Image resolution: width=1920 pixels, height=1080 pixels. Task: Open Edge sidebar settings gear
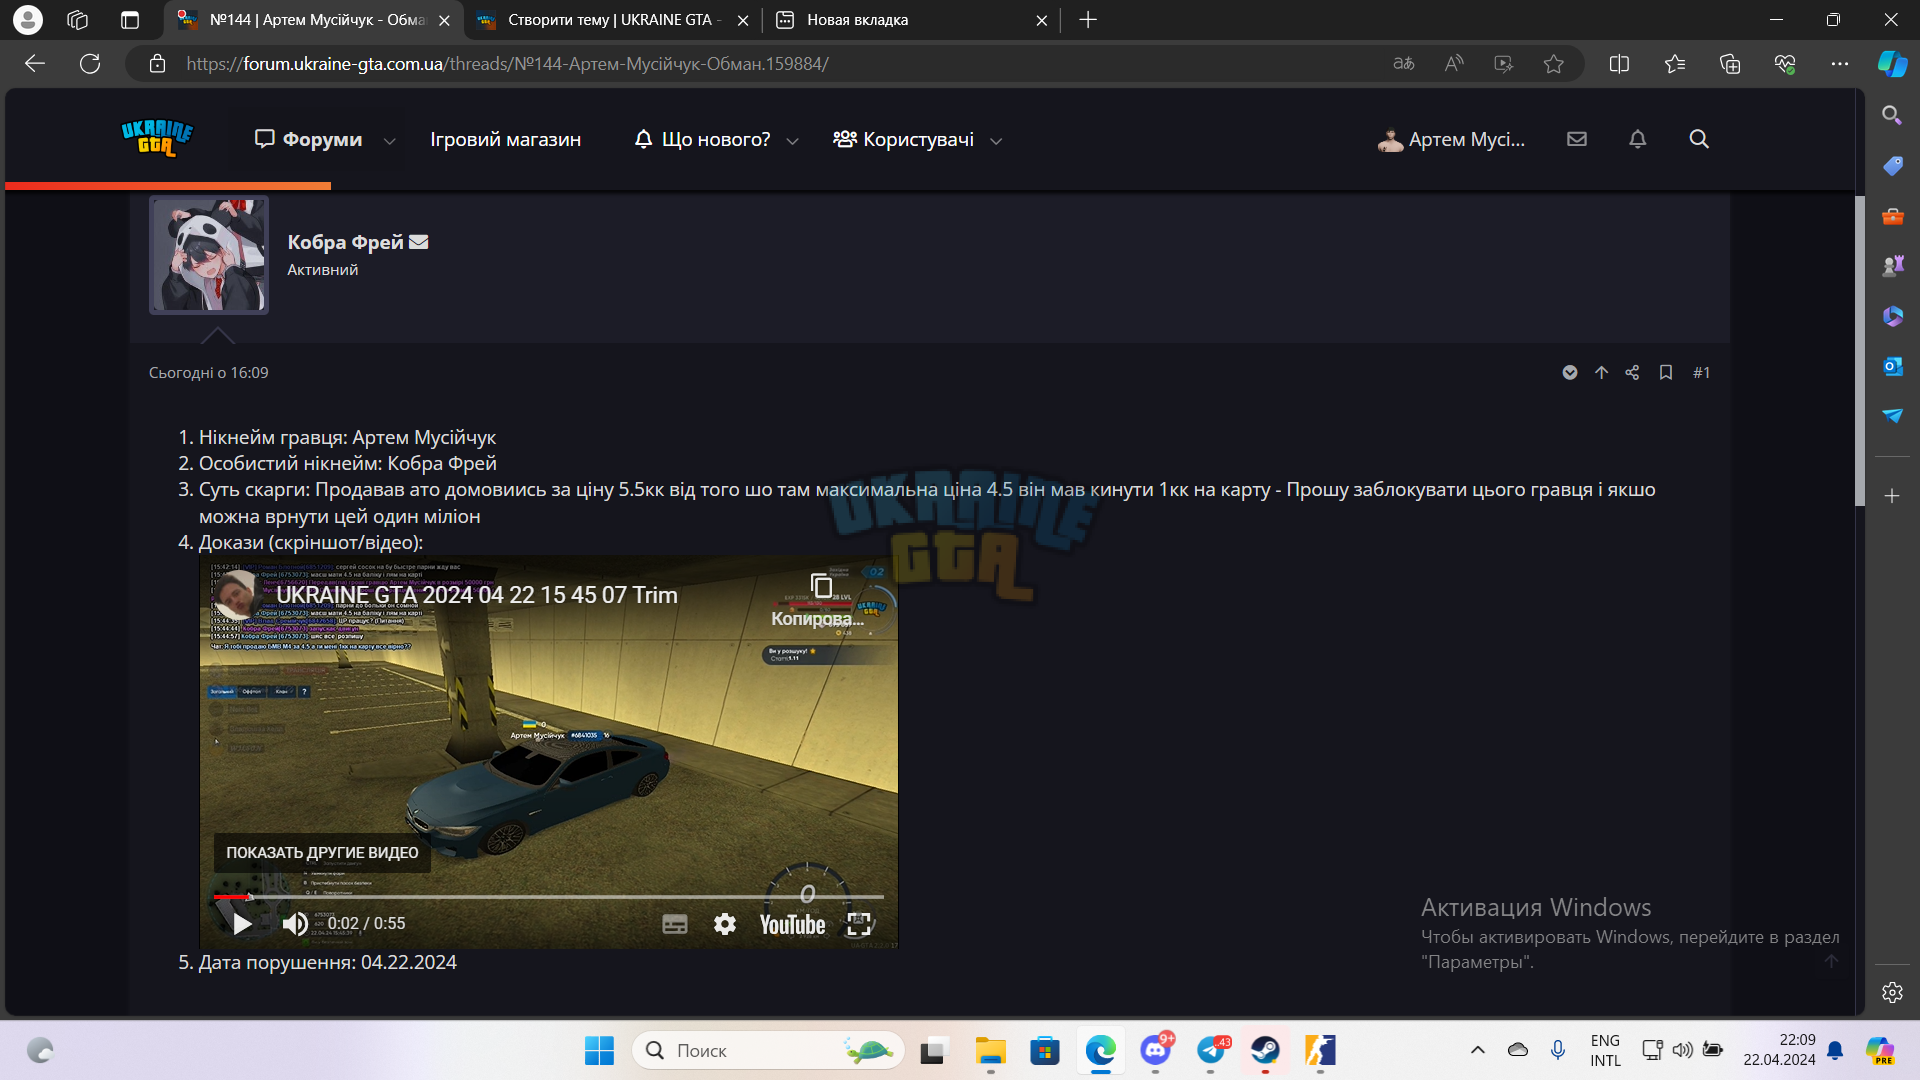pyautogui.click(x=1892, y=992)
